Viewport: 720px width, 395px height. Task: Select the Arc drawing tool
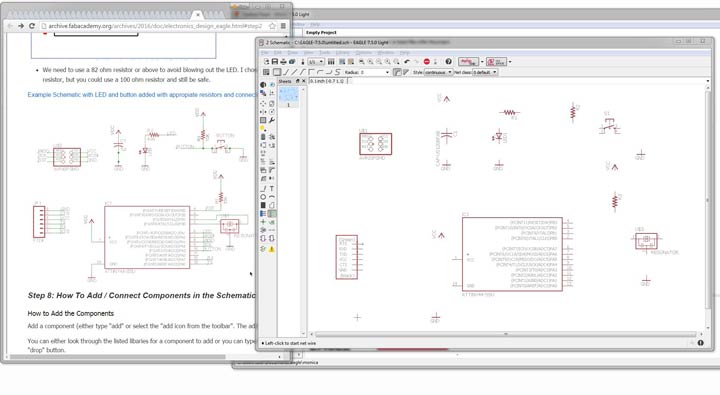coord(272,197)
